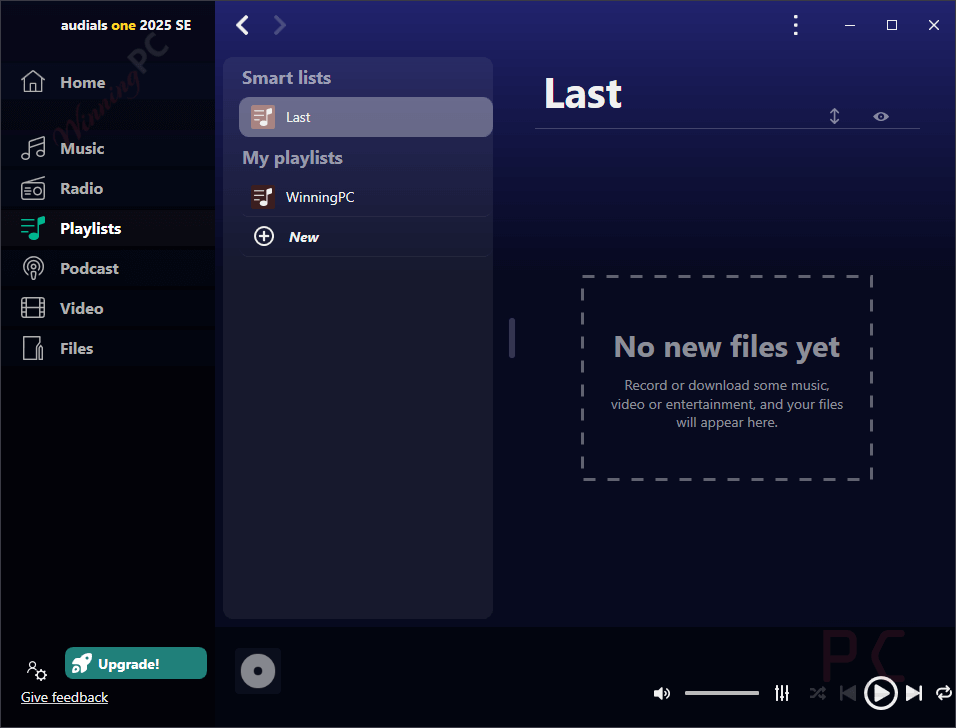
Task: Click the Music note icon
Action: click(33, 148)
